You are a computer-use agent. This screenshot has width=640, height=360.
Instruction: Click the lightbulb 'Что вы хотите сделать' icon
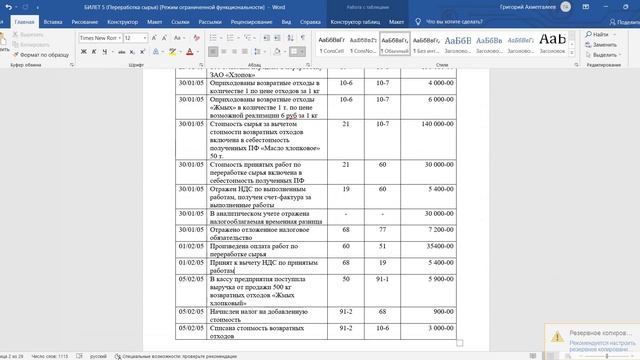click(x=418, y=22)
